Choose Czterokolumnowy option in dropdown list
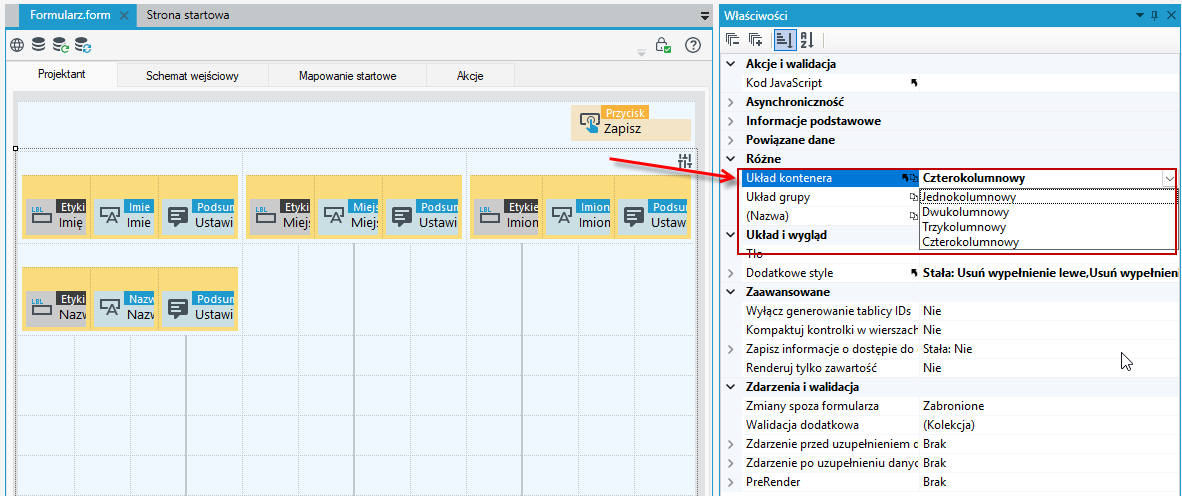The image size is (1182, 496). pyautogui.click(x=1048, y=242)
